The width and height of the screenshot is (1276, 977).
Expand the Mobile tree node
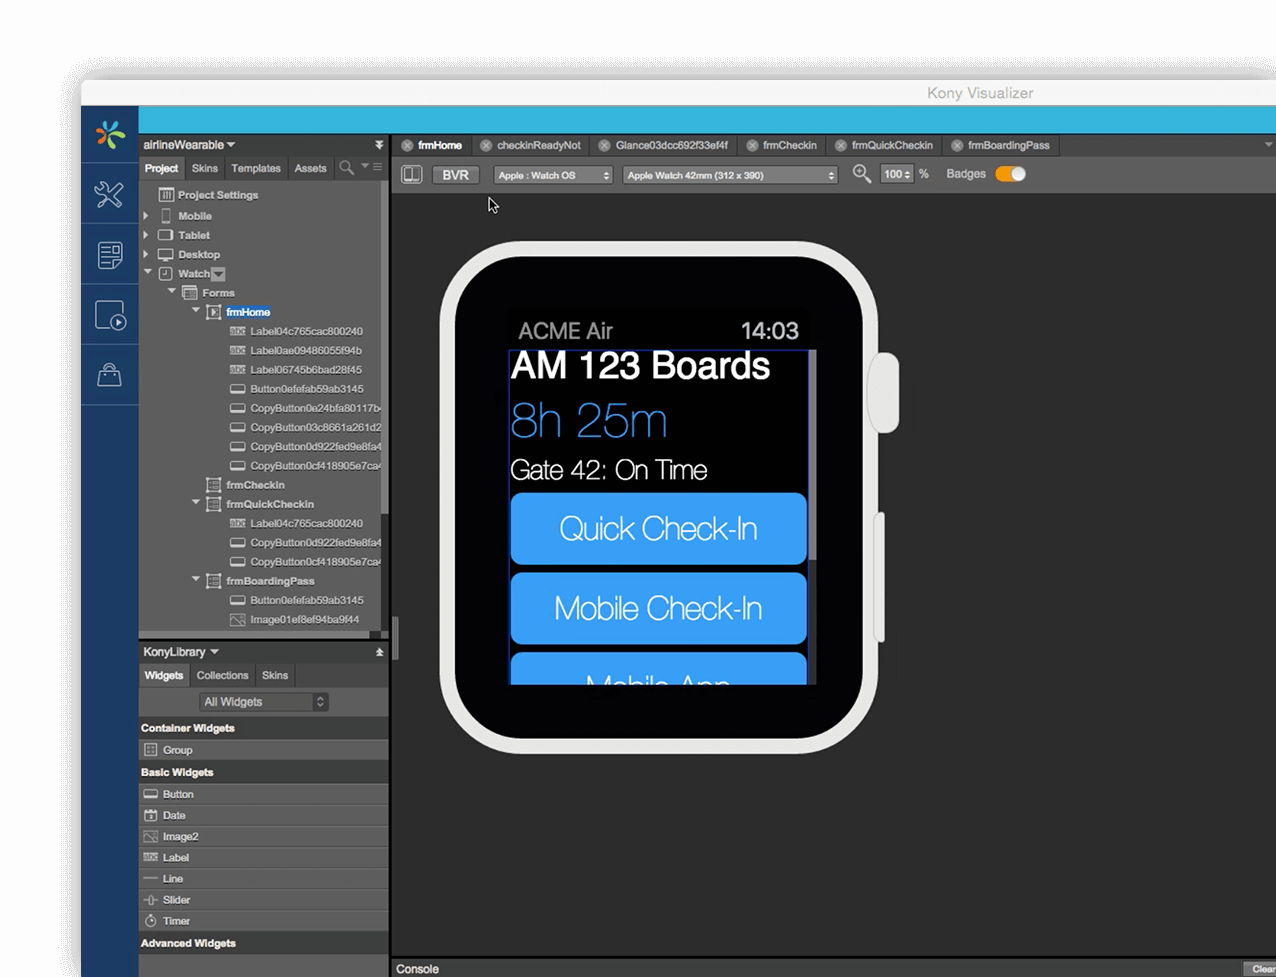point(146,216)
